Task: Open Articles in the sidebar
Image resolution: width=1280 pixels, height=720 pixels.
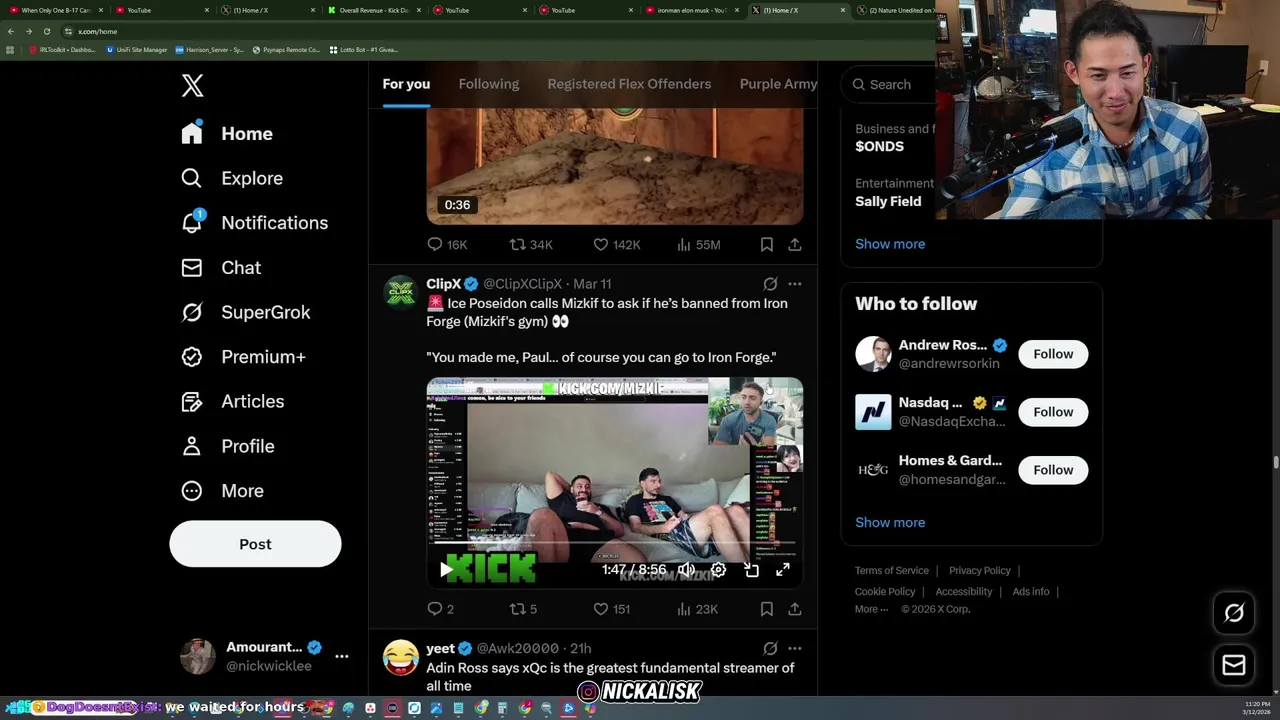Action: click(x=233, y=401)
